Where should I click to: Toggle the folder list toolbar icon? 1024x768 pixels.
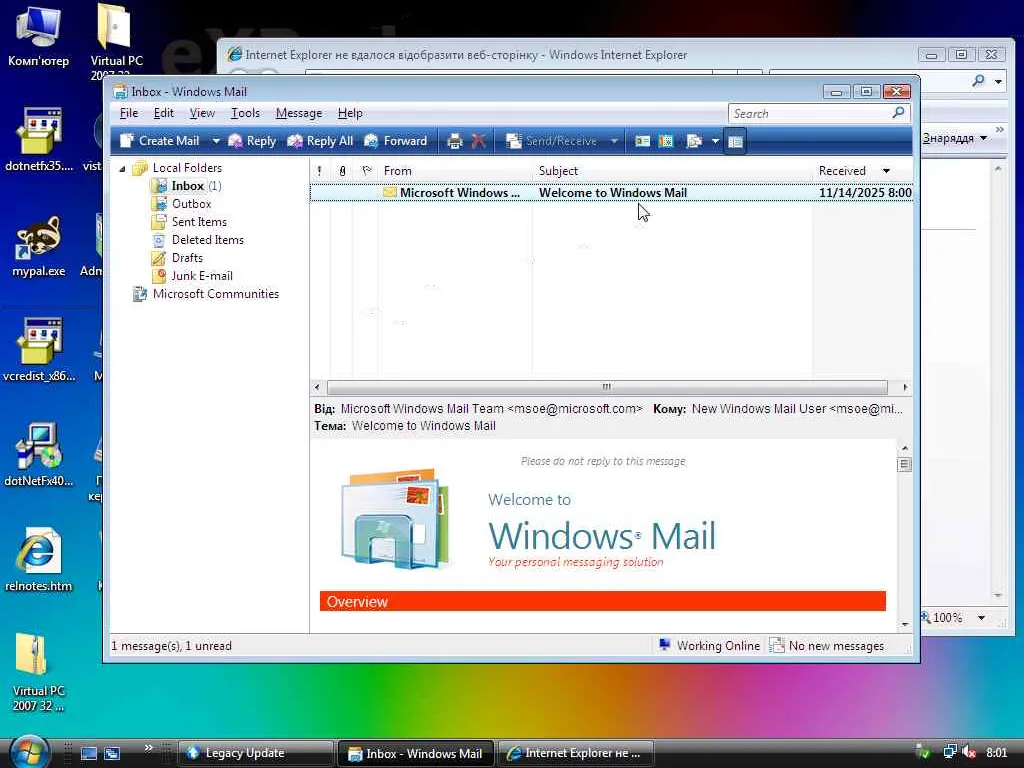click(735, 141)
